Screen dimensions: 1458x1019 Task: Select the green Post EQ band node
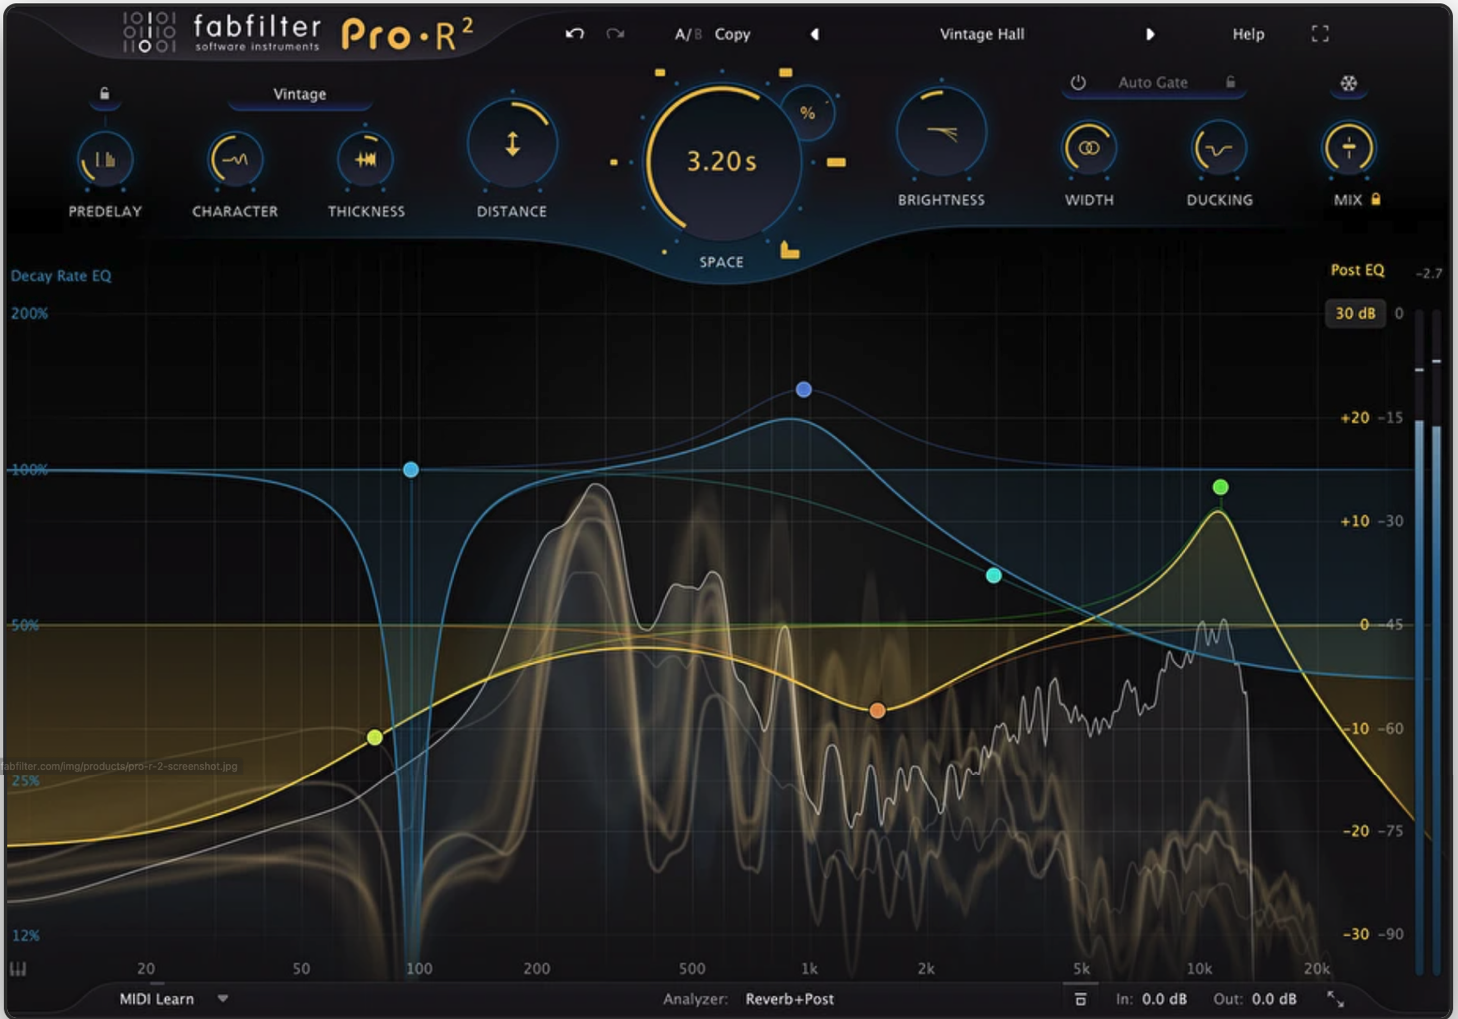[x=1220, y=487]
